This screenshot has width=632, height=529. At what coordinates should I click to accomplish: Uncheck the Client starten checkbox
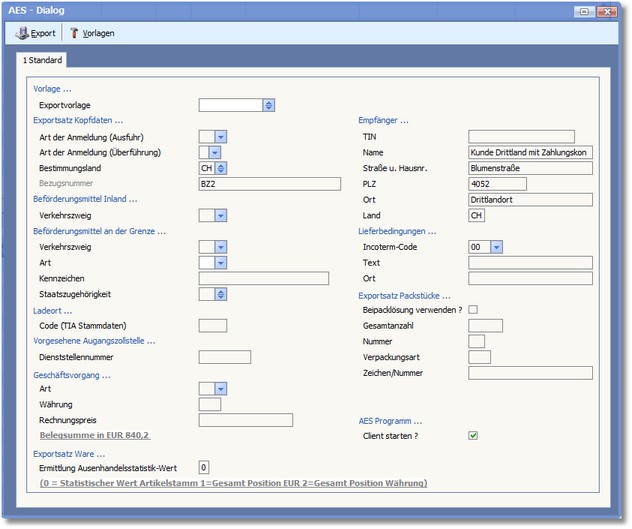pyautogui.click(x=473, y=436)
